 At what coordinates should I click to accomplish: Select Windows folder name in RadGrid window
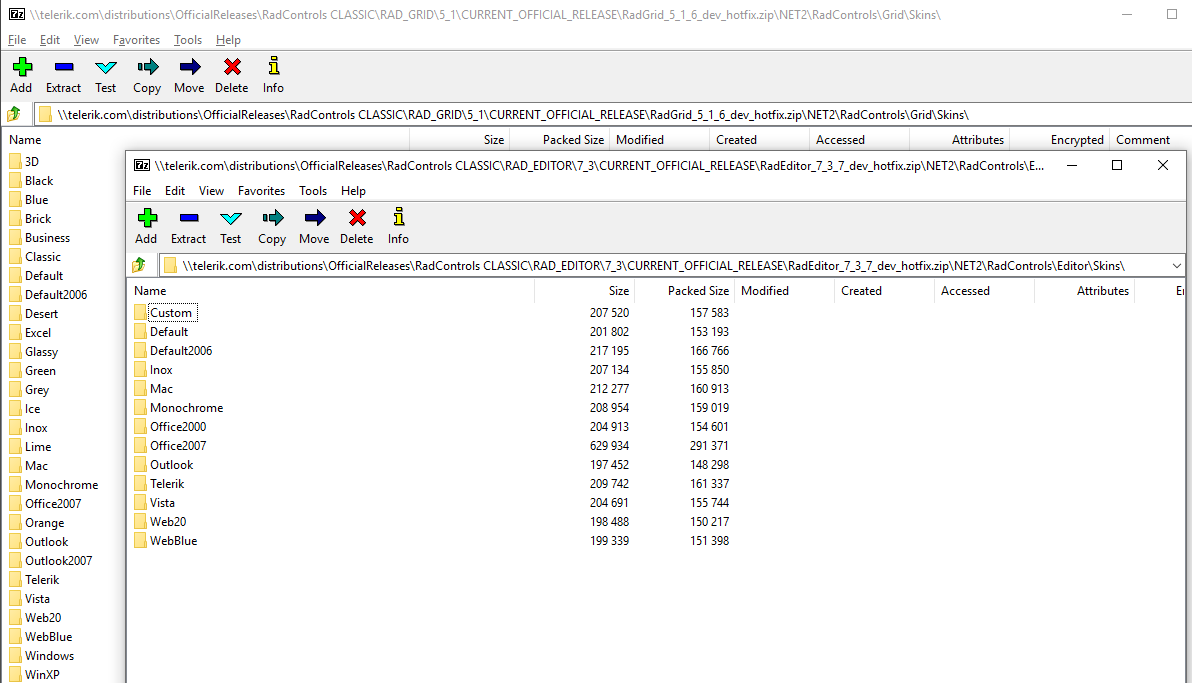pyautogui.click(x=49, y=656)
